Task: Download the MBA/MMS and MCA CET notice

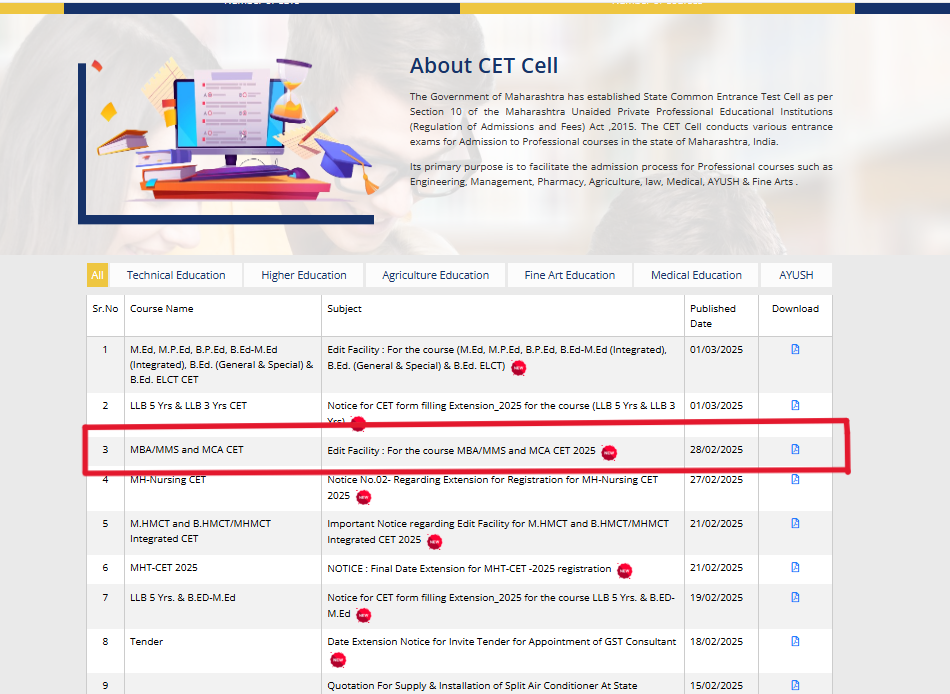Action: click(795, 449)
